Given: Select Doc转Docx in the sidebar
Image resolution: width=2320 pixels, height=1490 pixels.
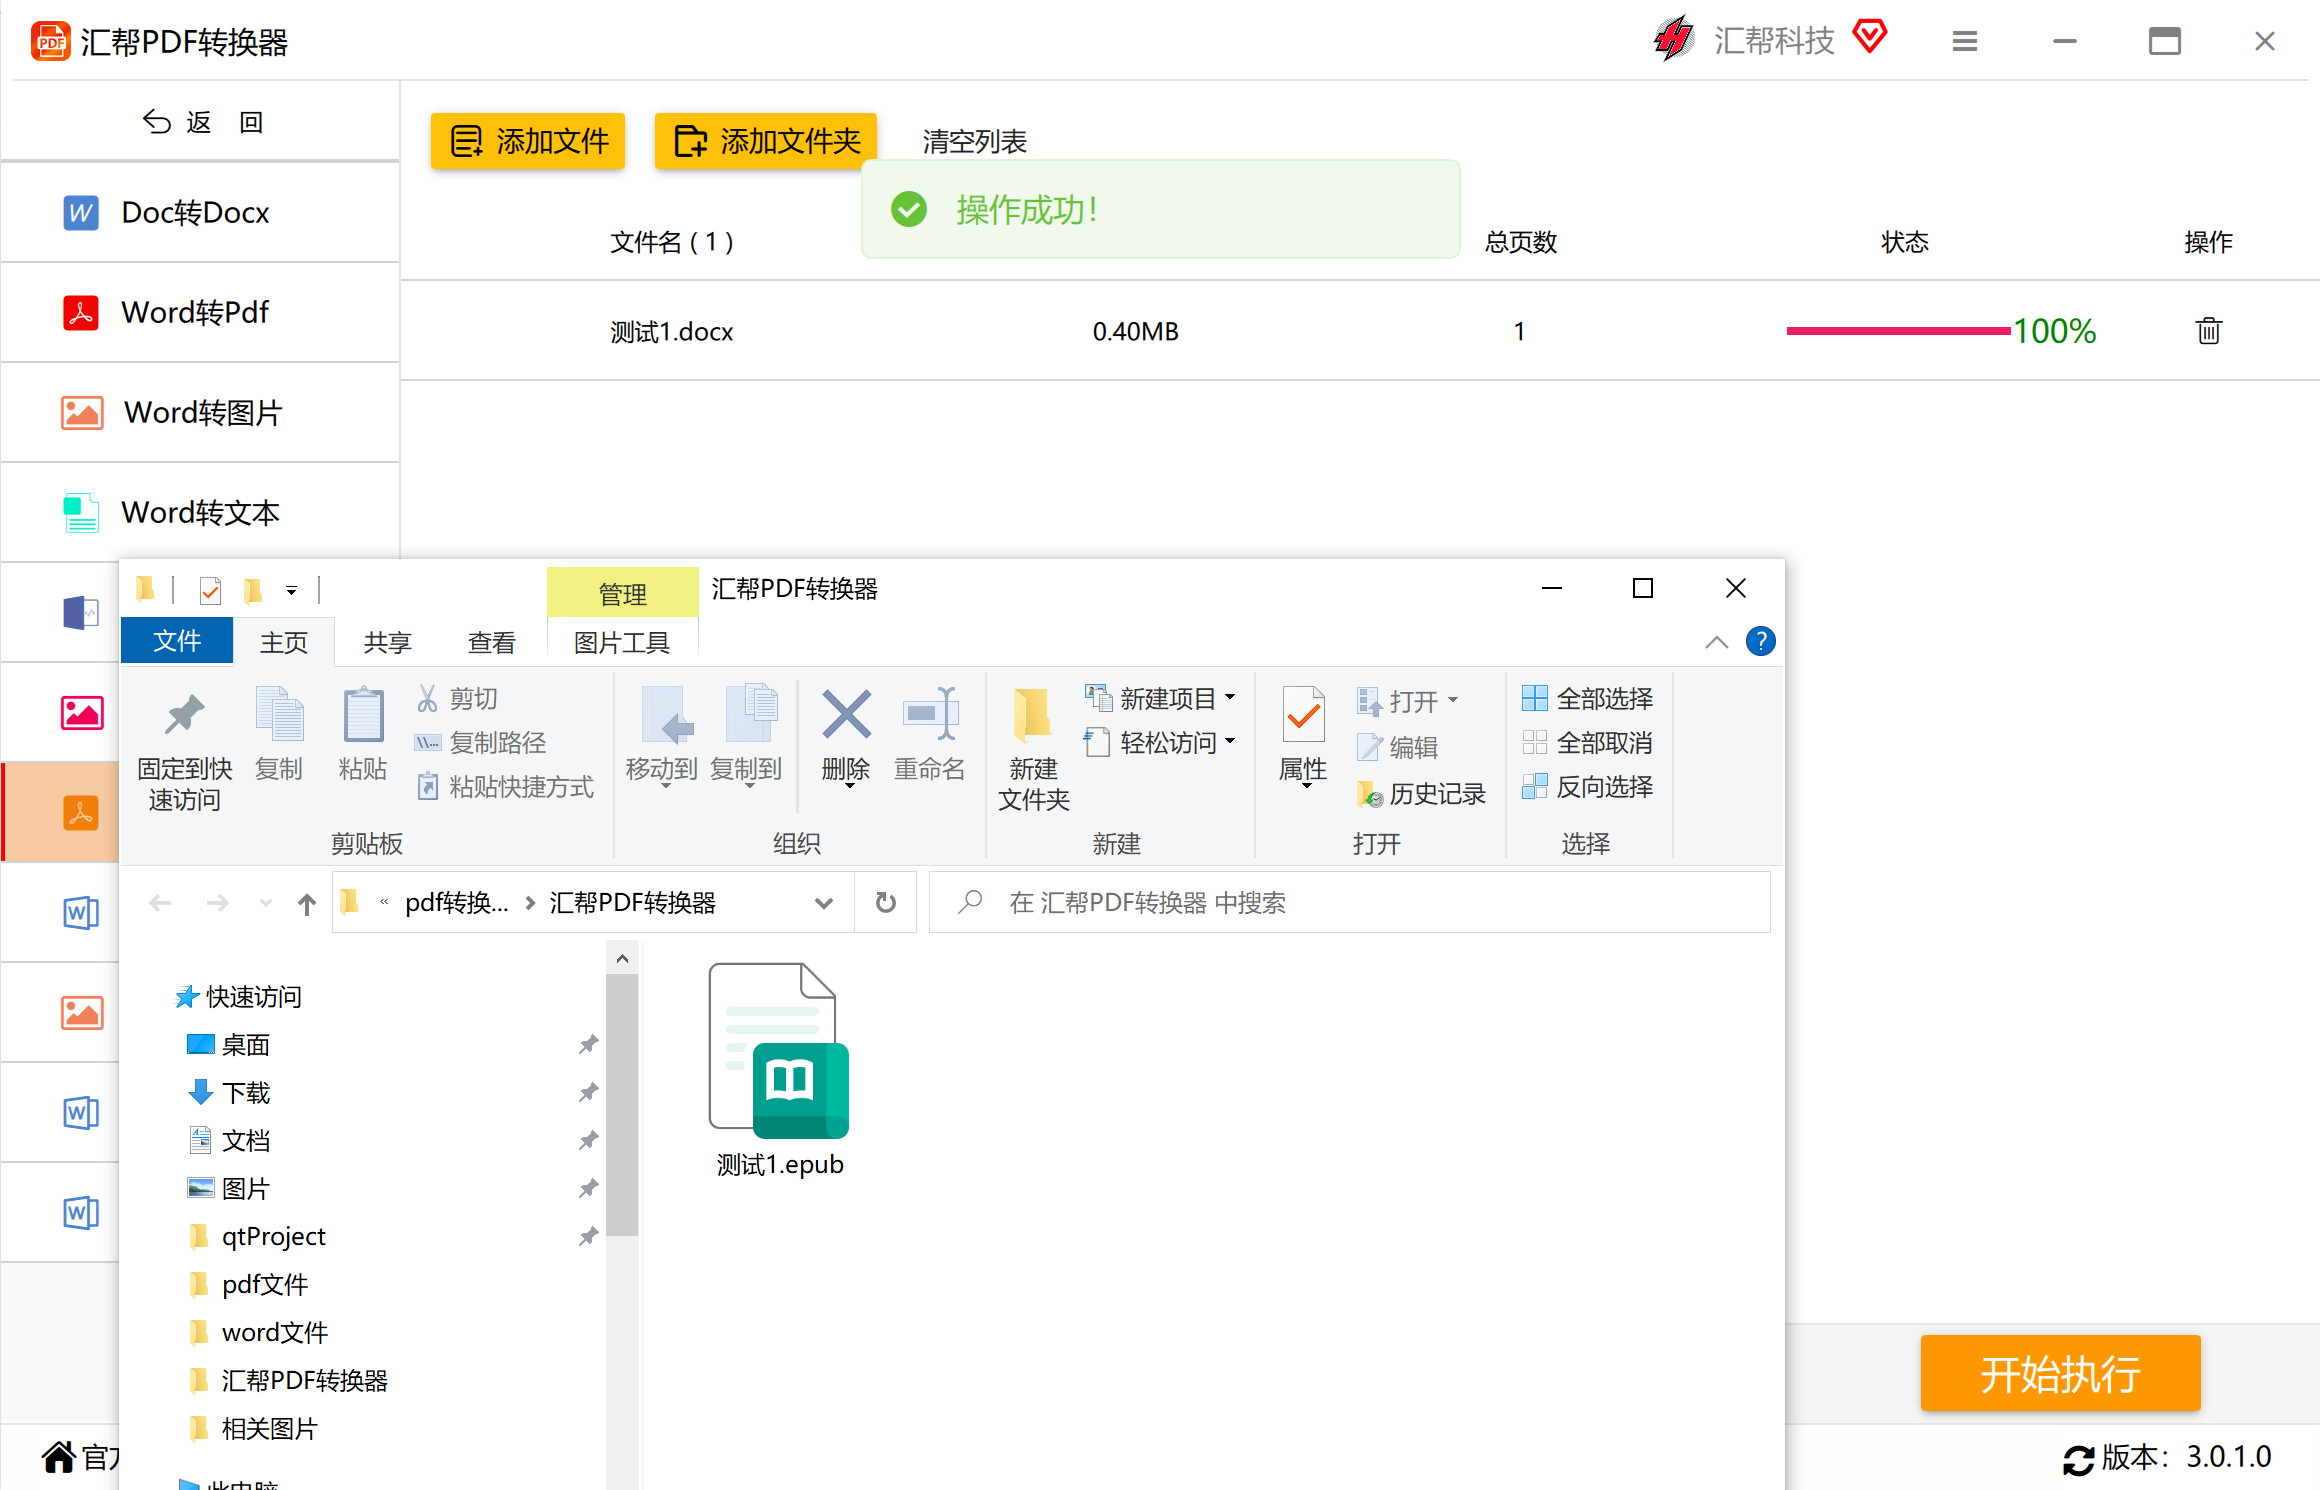Looking at the screenshot, I should (200, 213).
